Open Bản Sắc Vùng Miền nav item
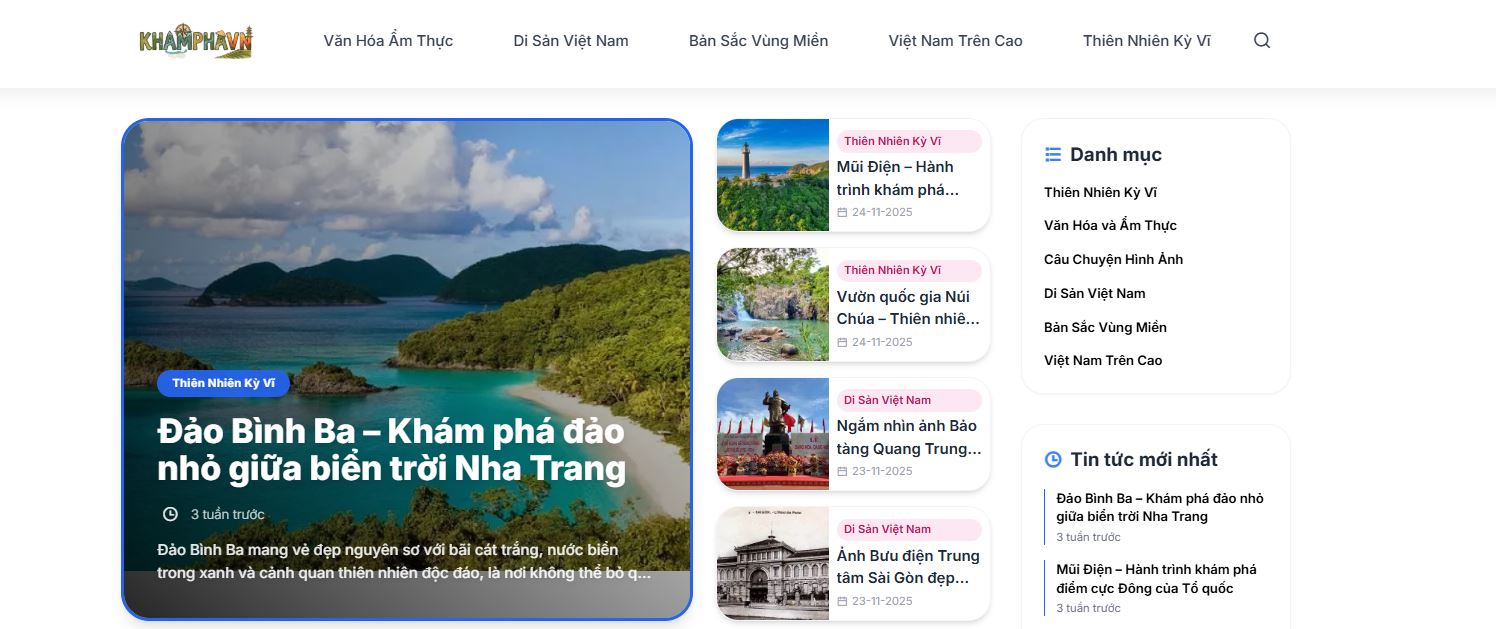The height and width of the screenshot is (629, 1496). (758, 41)
